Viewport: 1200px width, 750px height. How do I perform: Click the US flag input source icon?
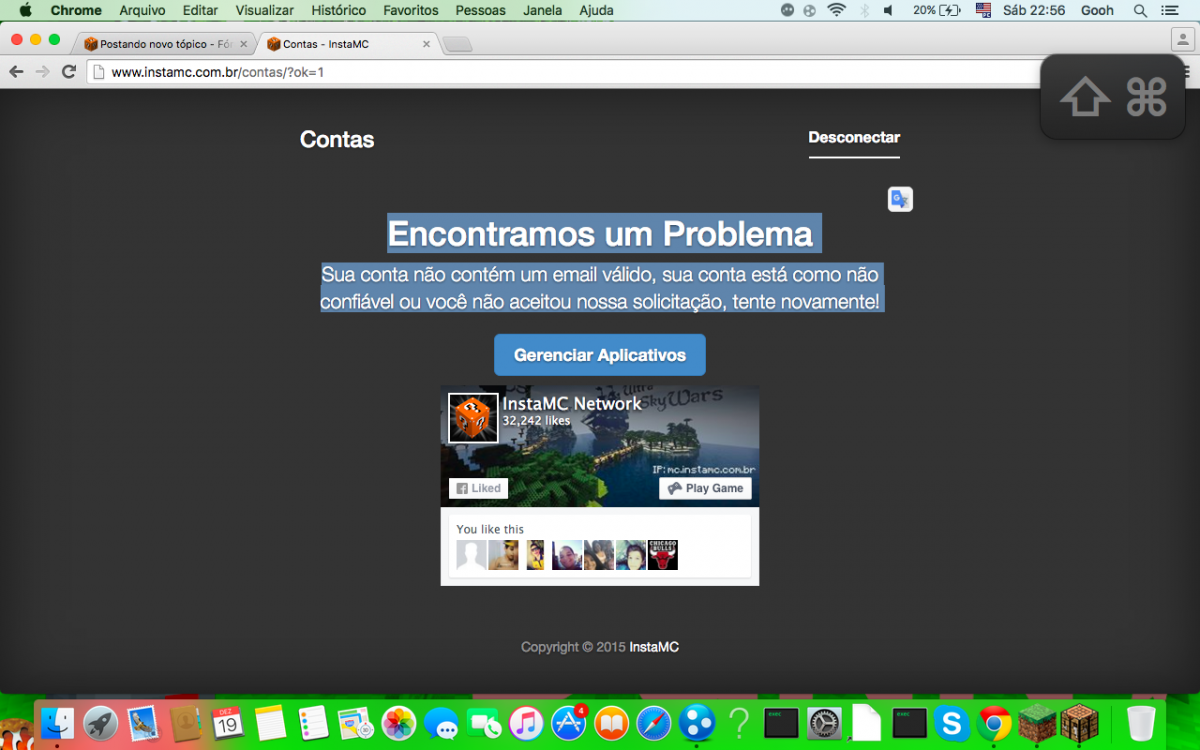(983, 10)
